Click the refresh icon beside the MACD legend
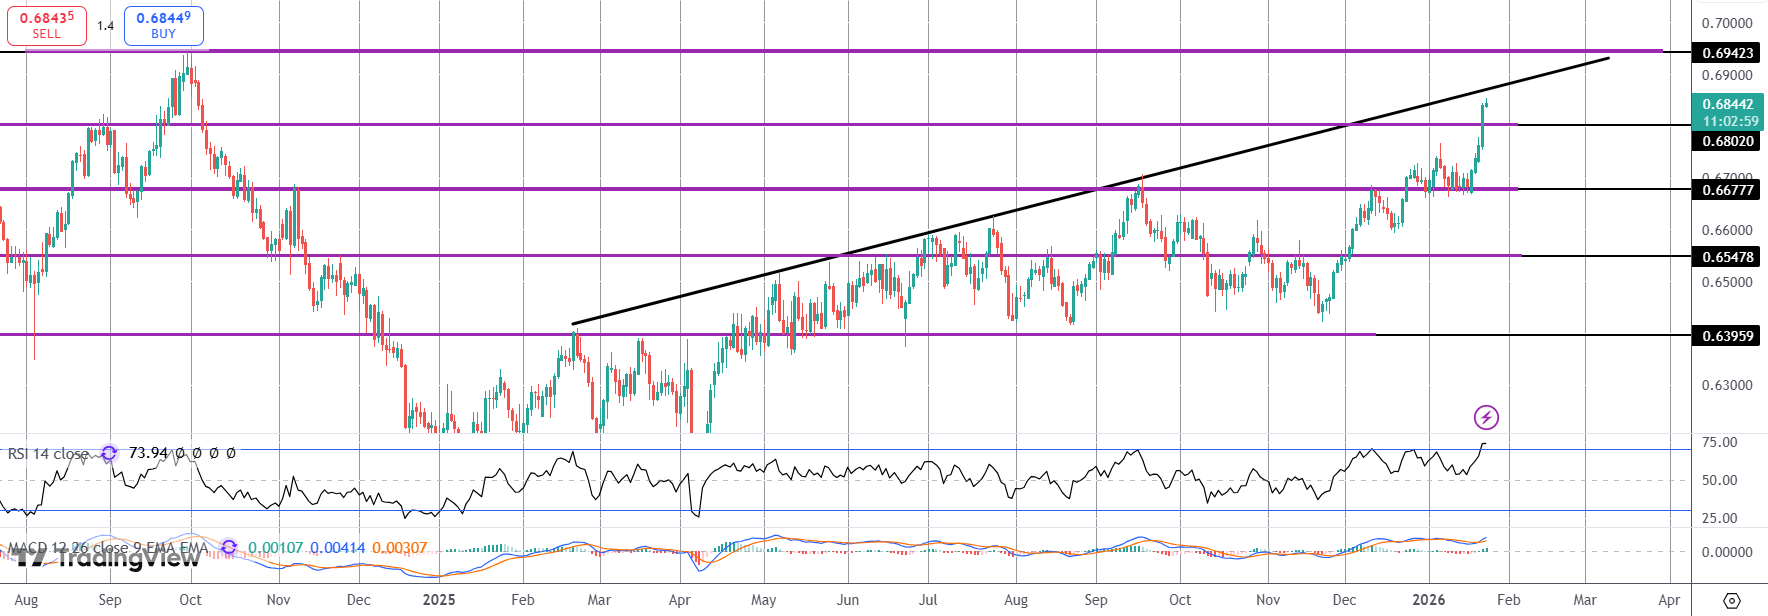The image size is (1768, 616). [229, 547]
